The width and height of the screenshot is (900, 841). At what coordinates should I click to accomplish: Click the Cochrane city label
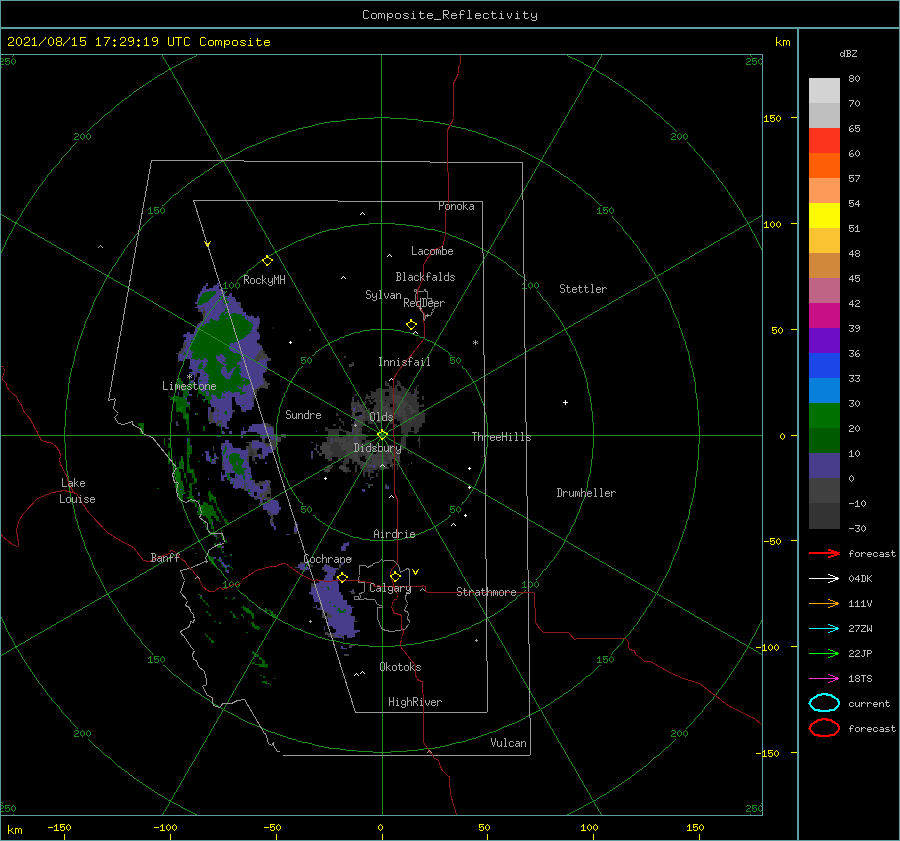(x=327, y=559)
